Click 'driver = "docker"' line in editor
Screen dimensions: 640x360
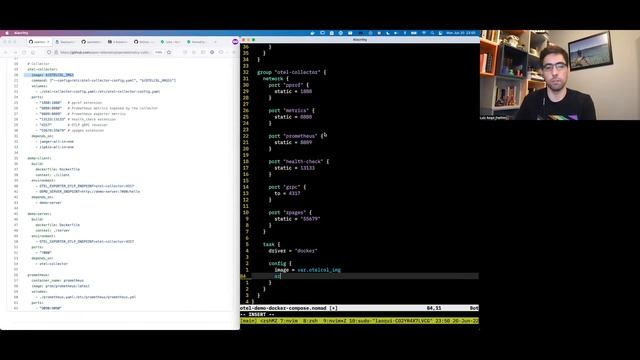[293, 251]
